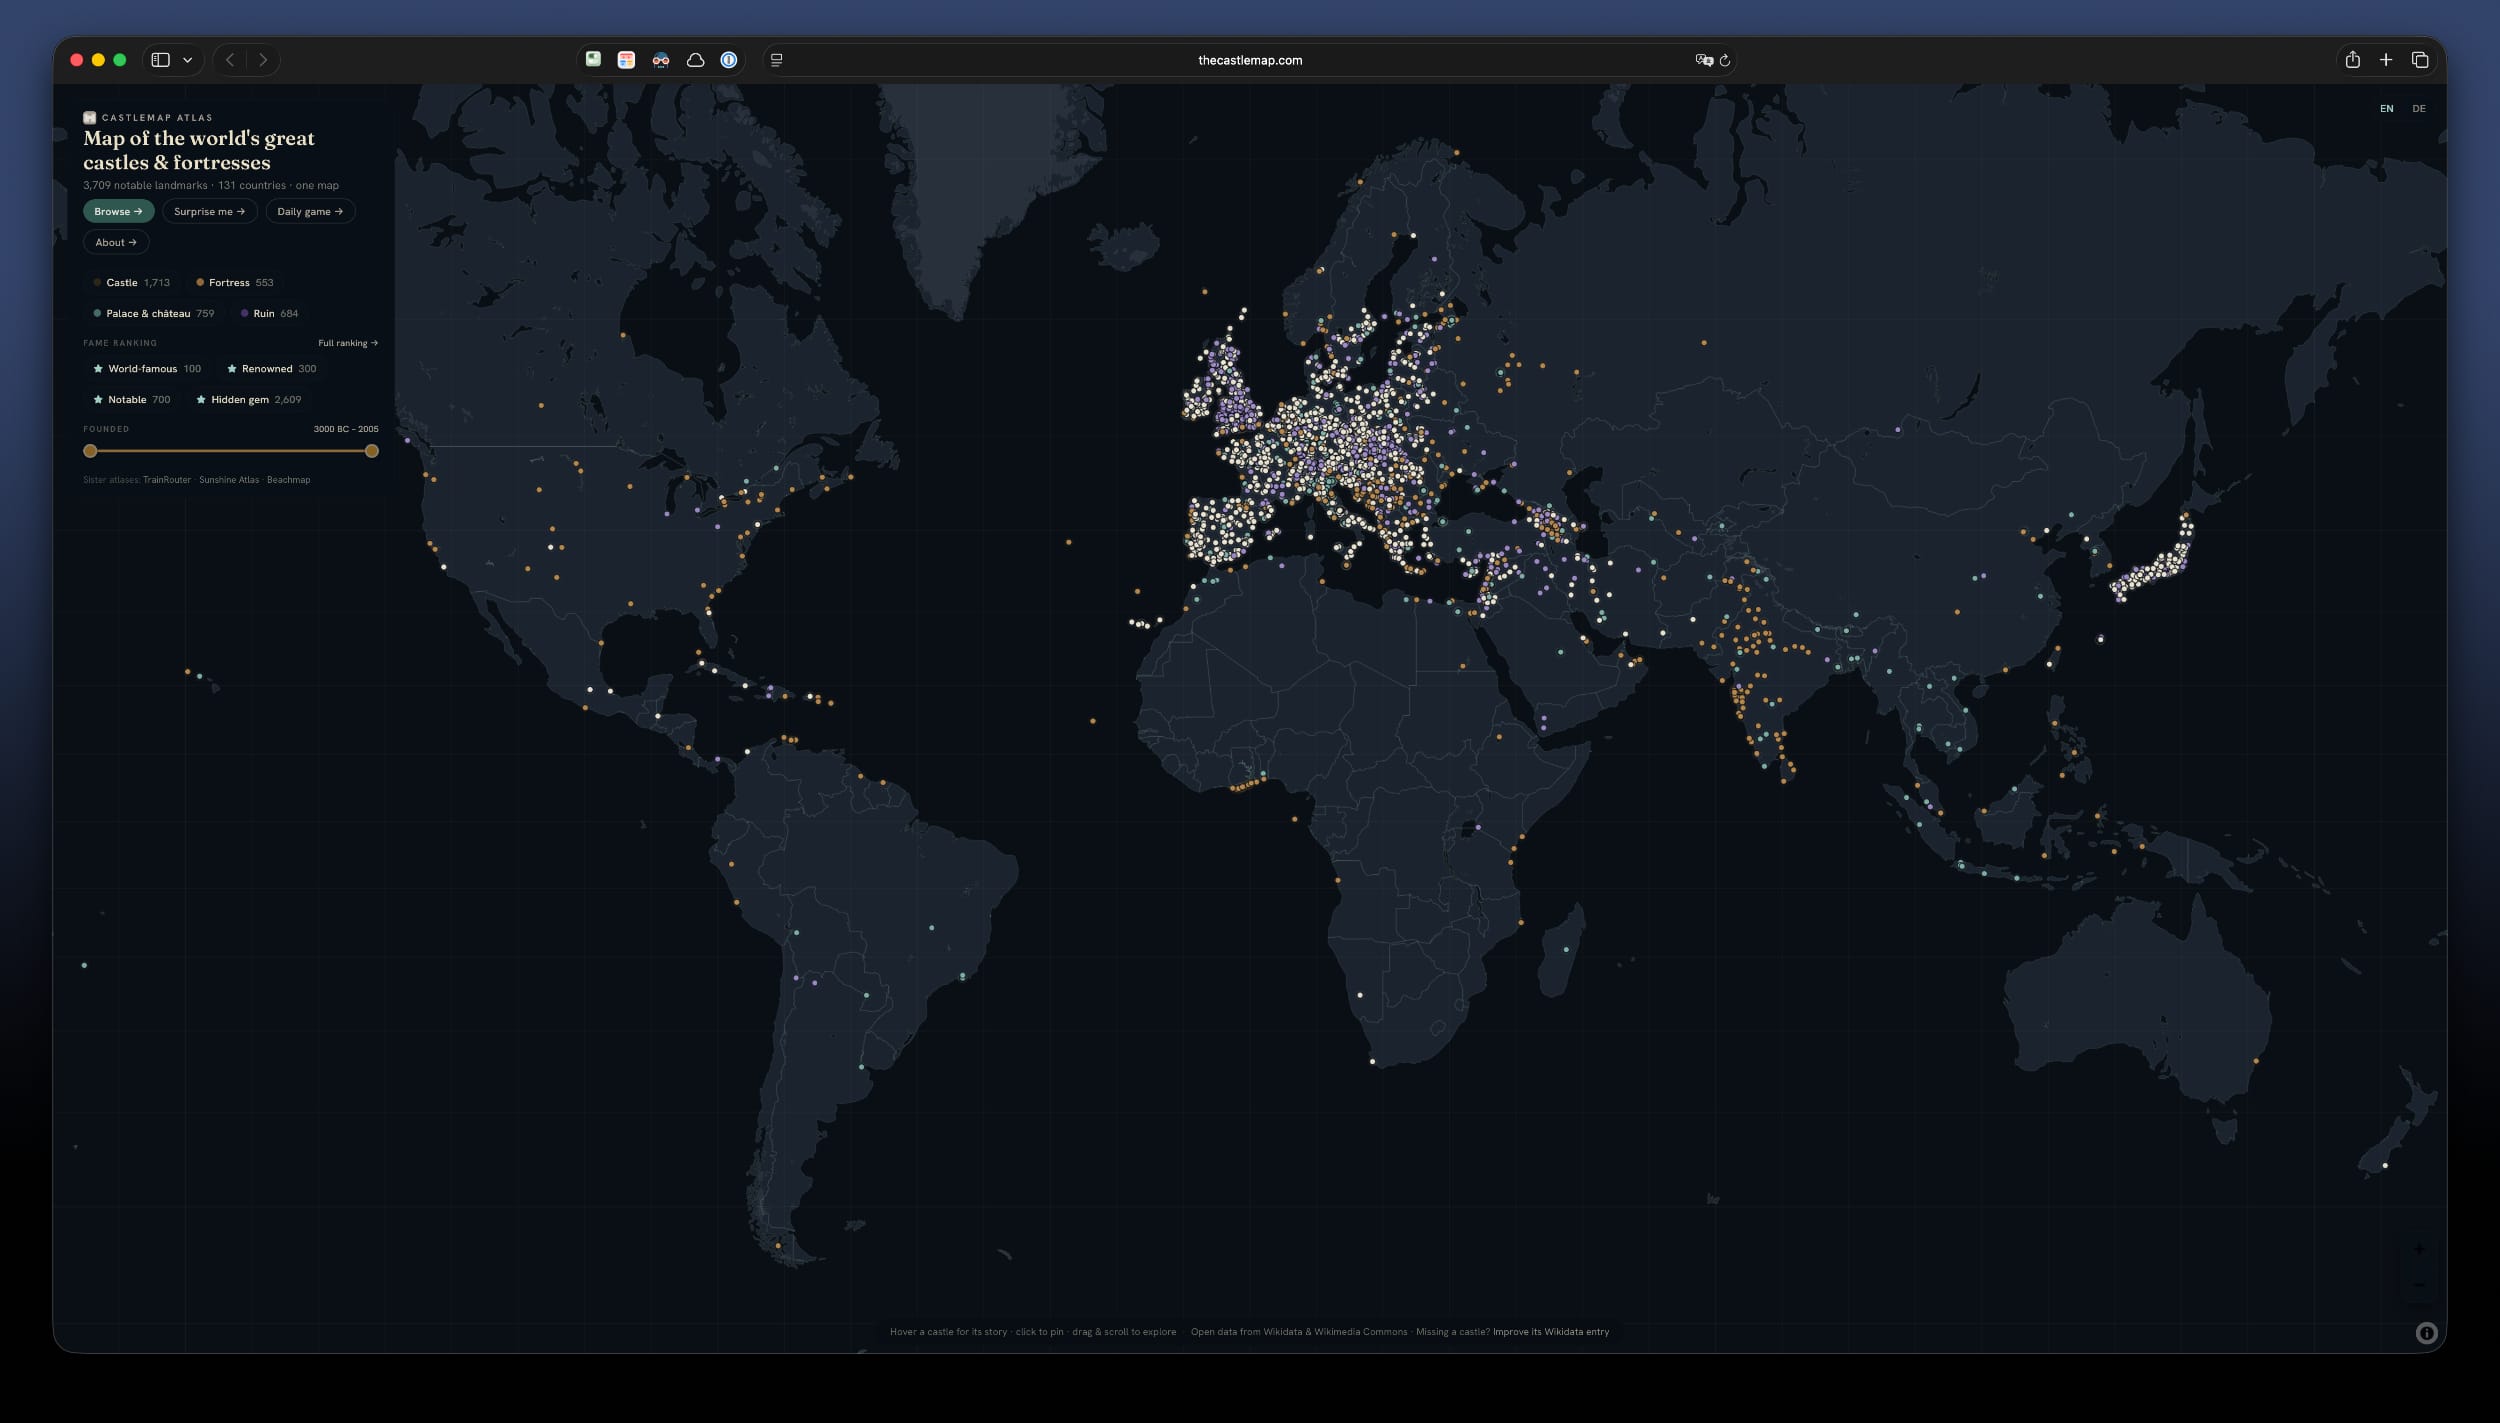Switch language to EN
Screen dimensions: 2500x1423
(x=2387, y=109)
